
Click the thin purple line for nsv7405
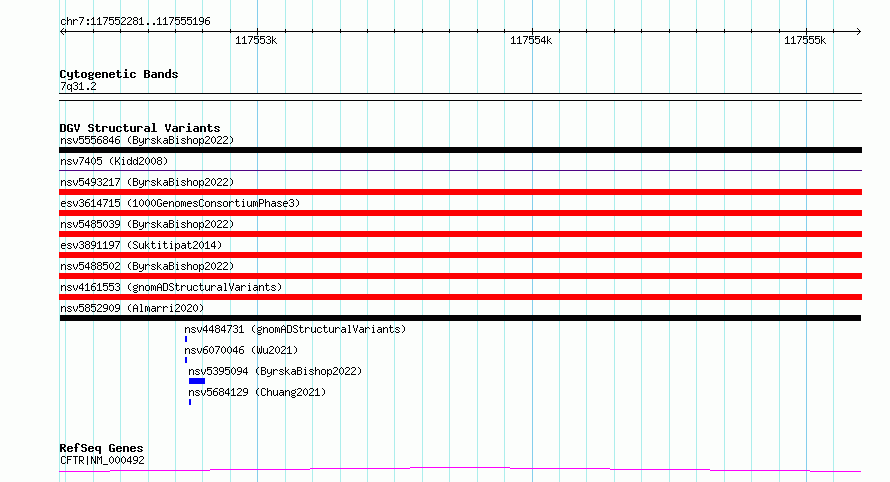(x=460, y=170)
